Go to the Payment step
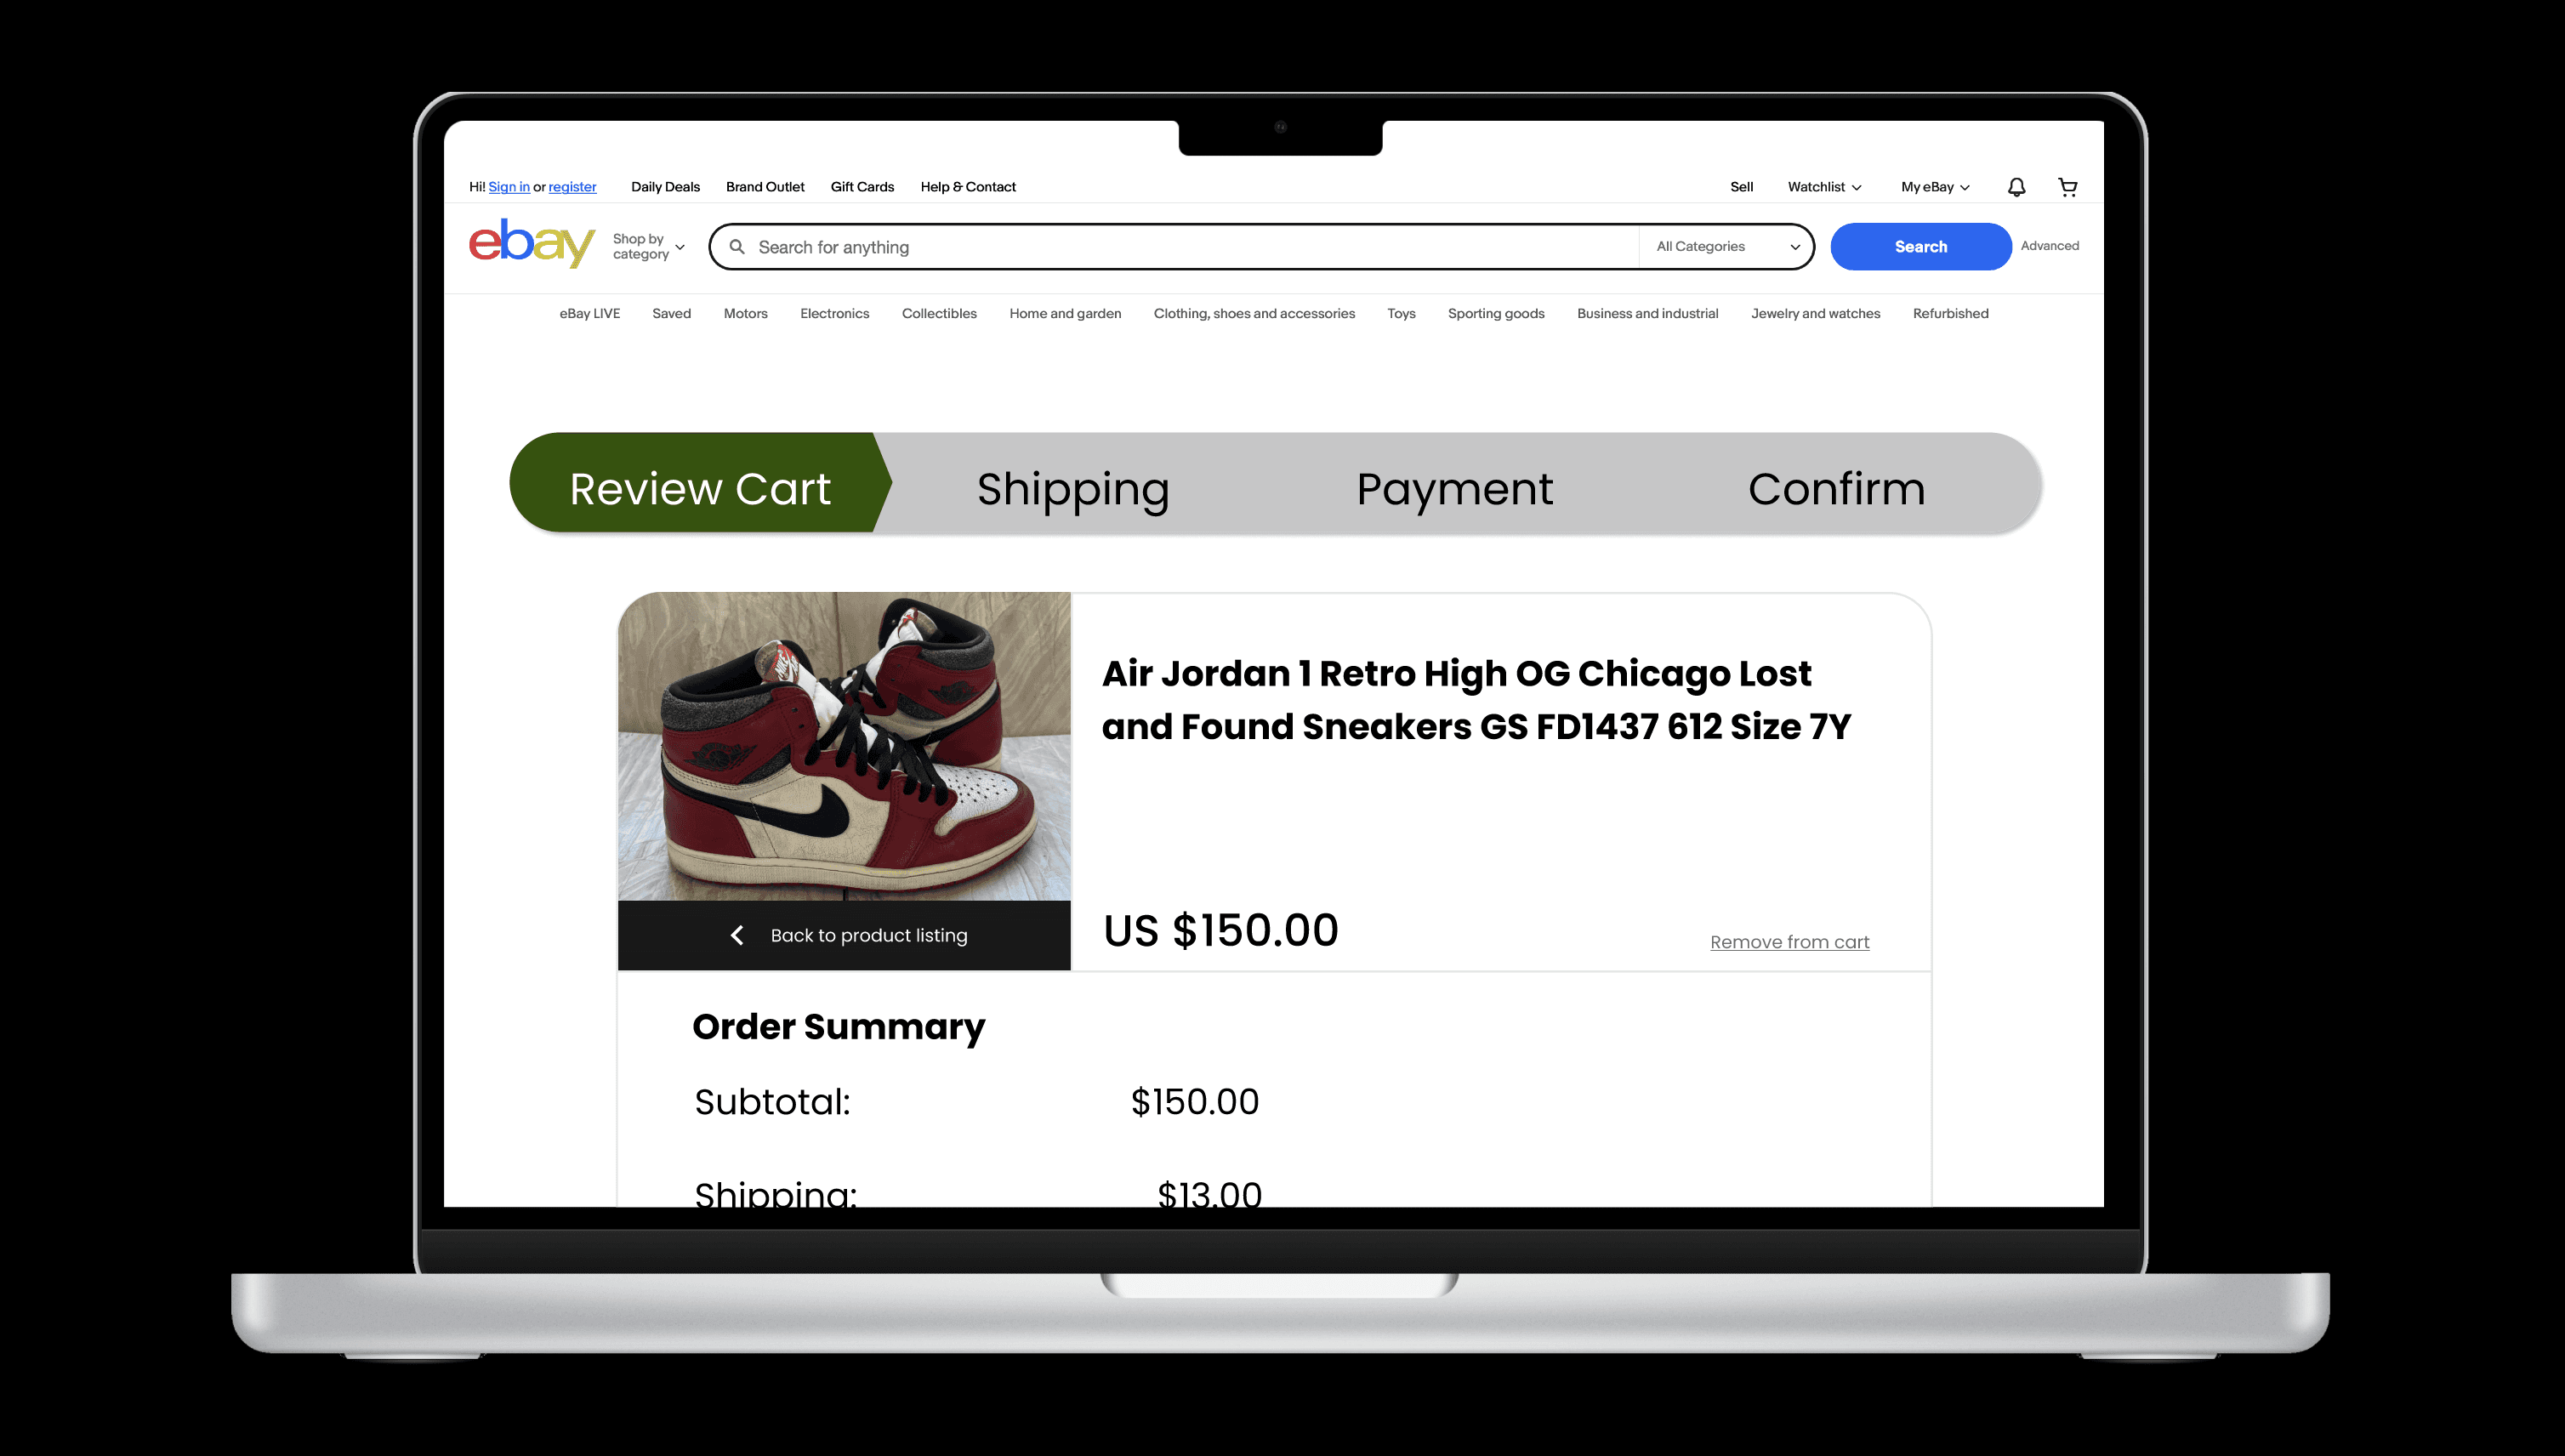The height and width of the screenshot is (1456, 2565). point(1454,489)
